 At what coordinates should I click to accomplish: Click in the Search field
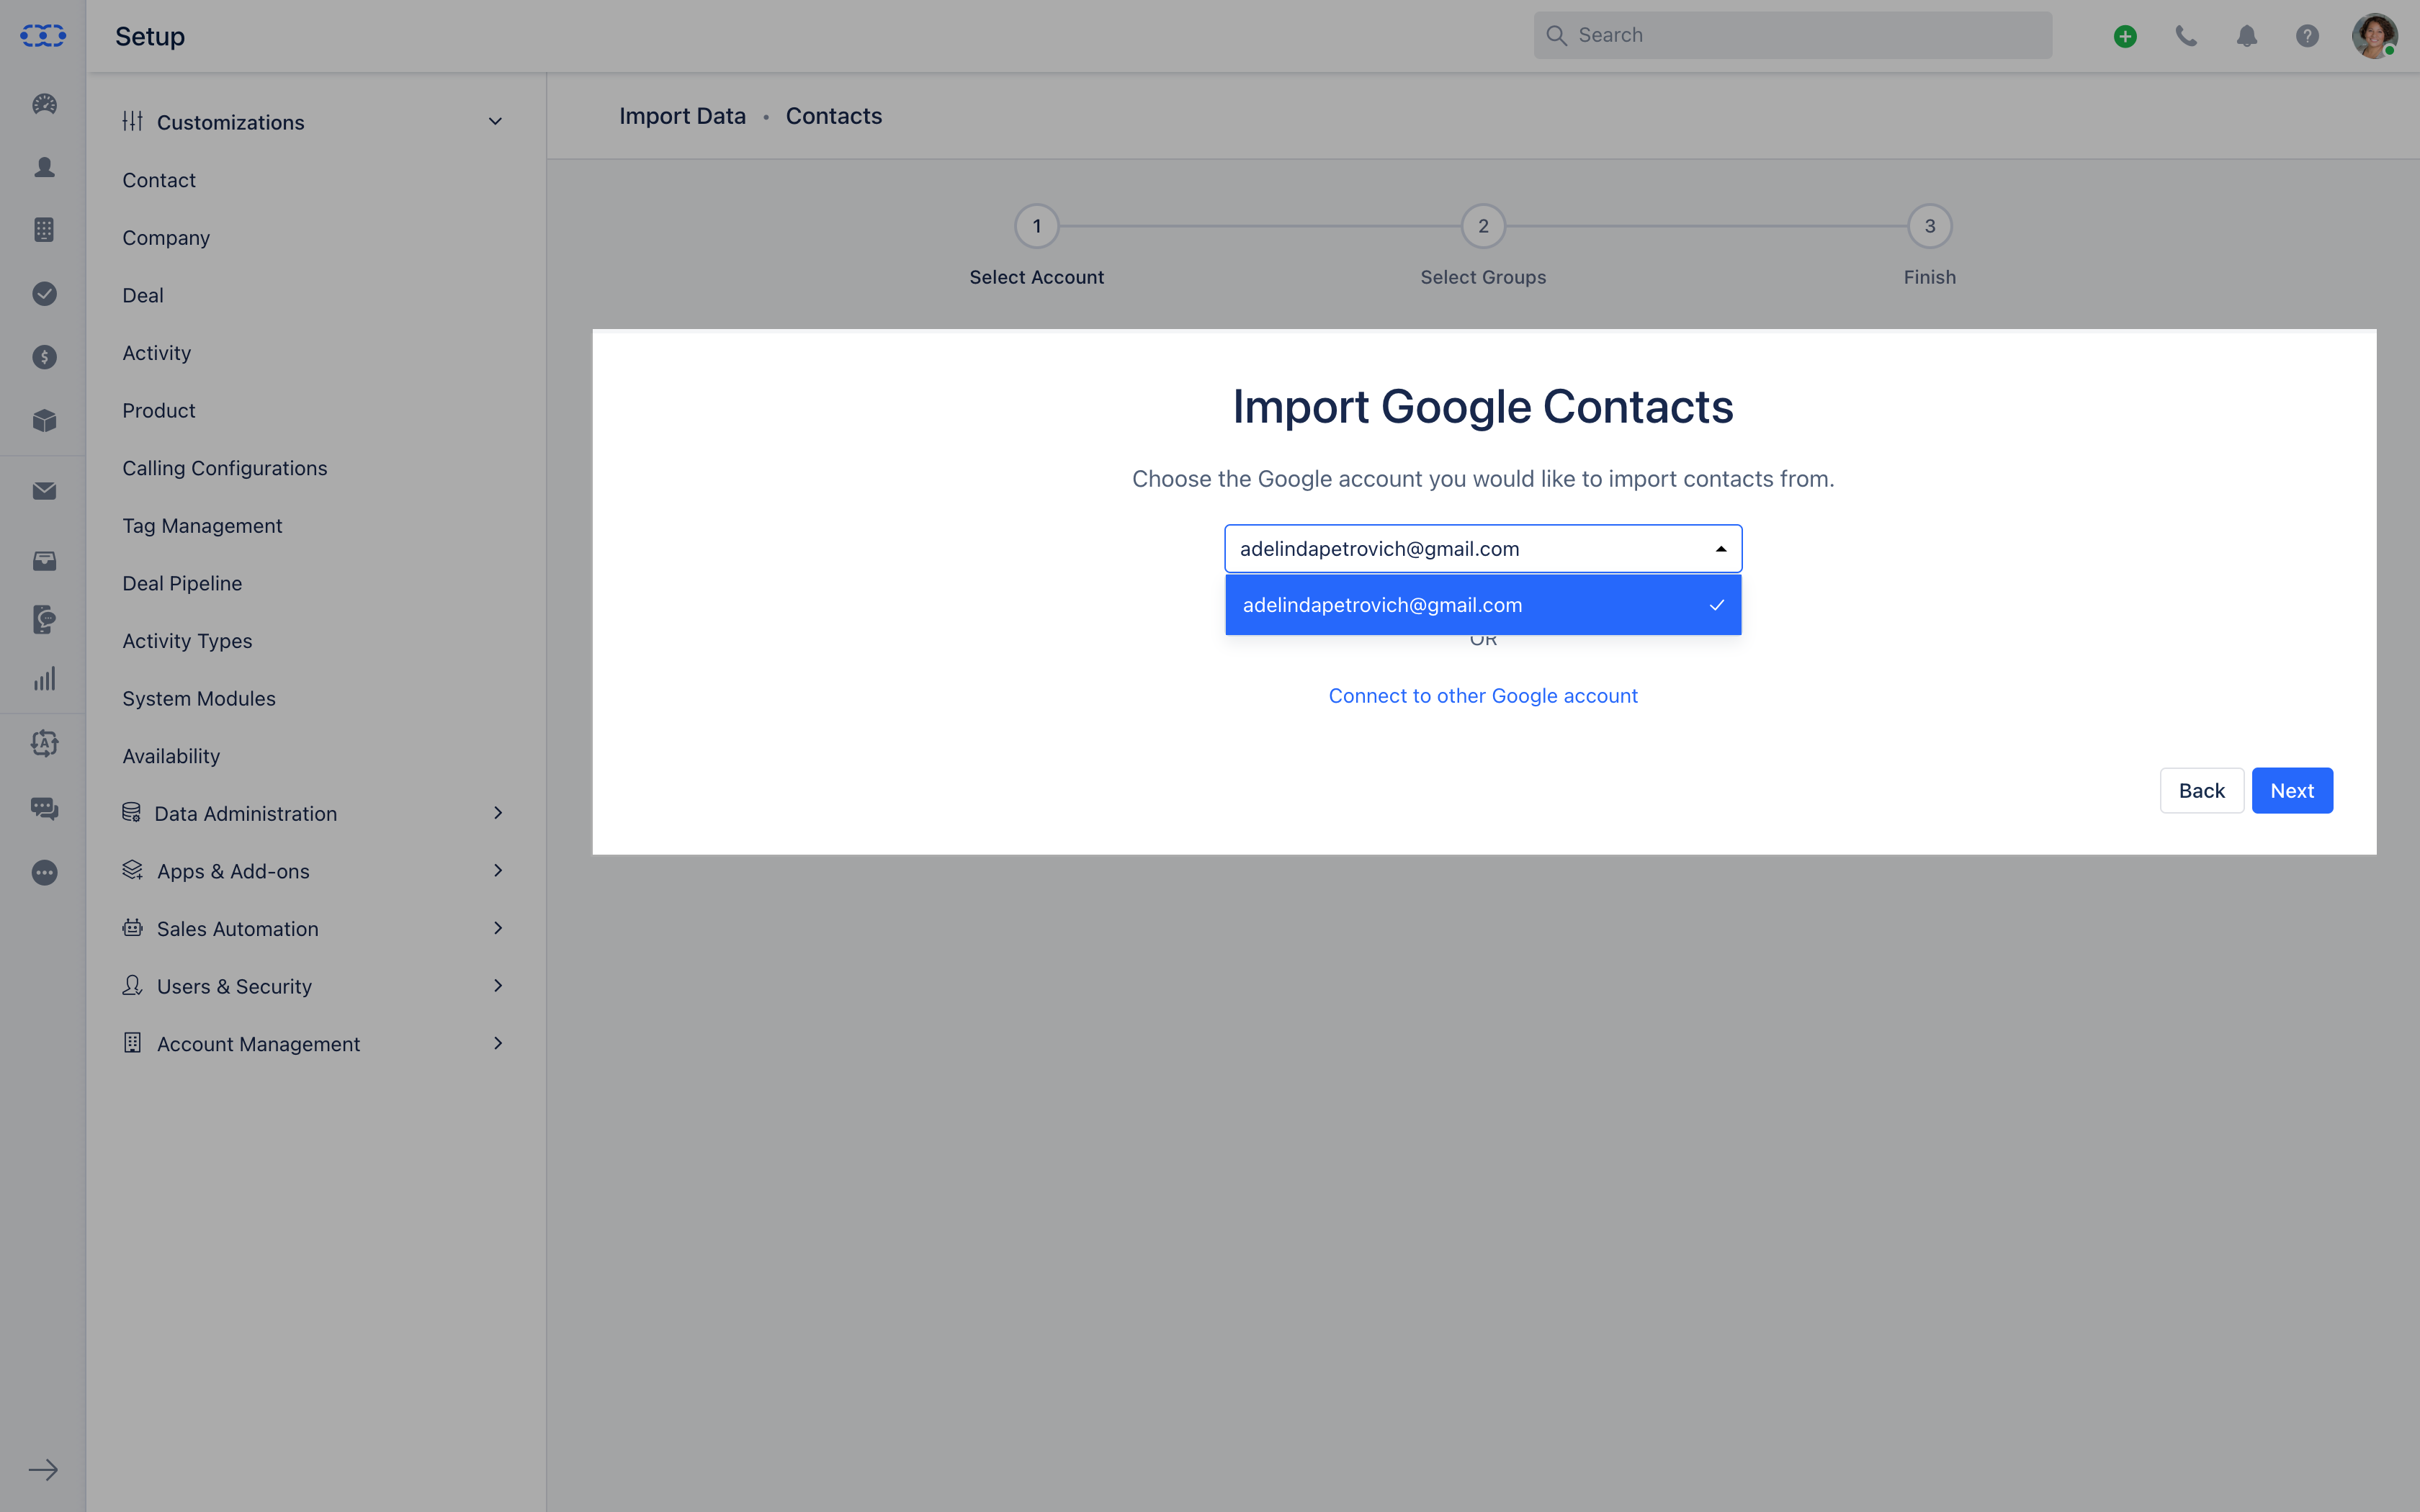1792,35
